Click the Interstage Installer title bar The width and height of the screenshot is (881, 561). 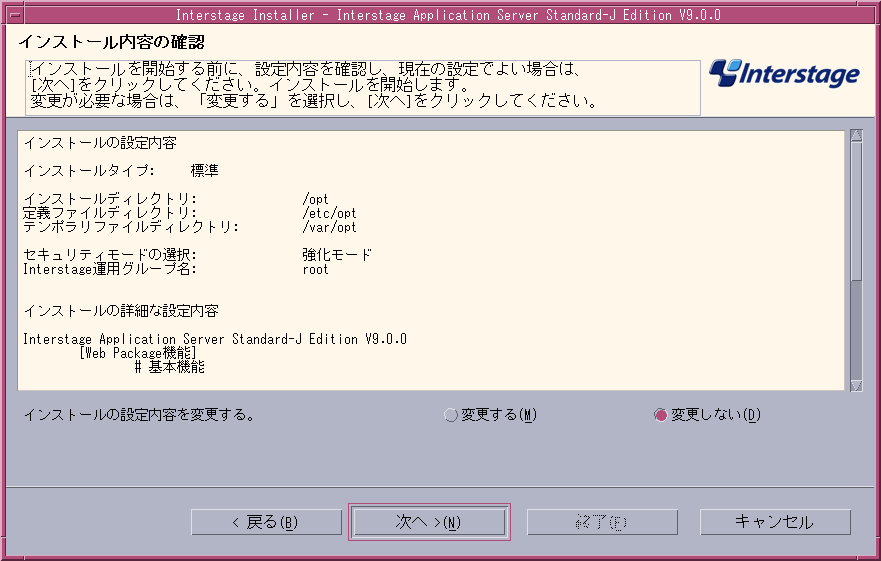[x=448, y=15]
